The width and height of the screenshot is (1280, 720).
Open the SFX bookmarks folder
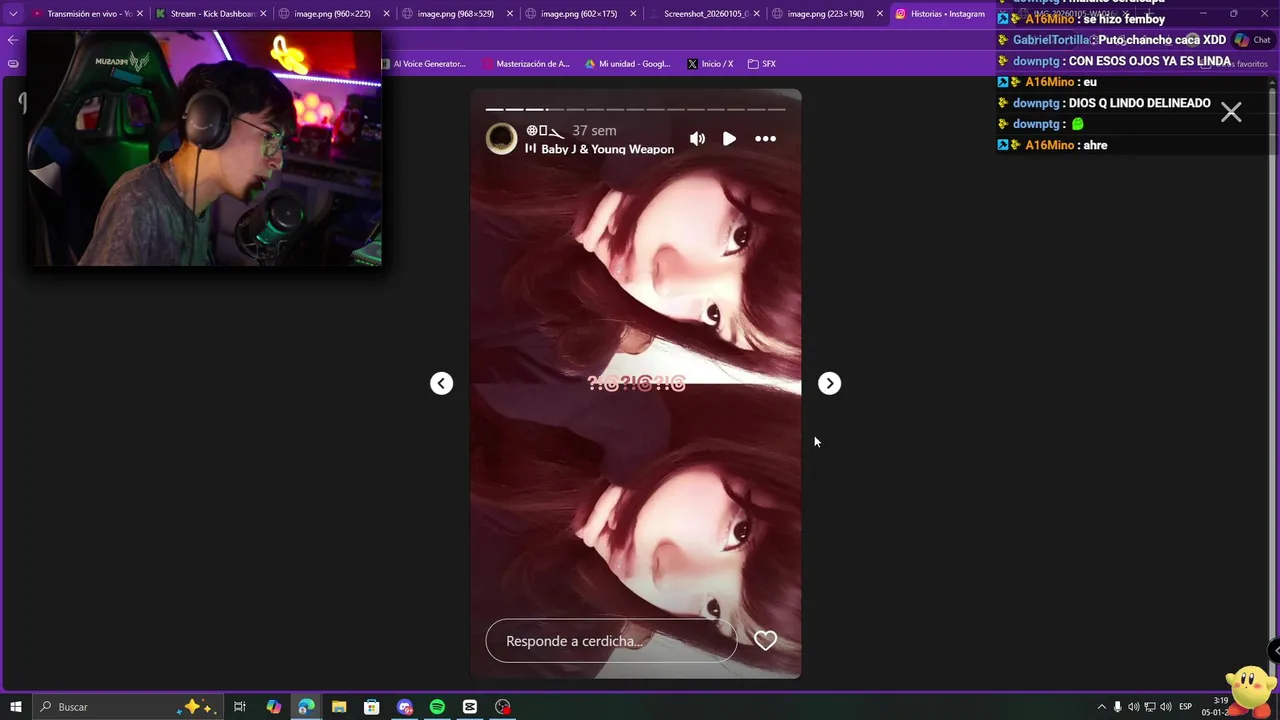762,64
